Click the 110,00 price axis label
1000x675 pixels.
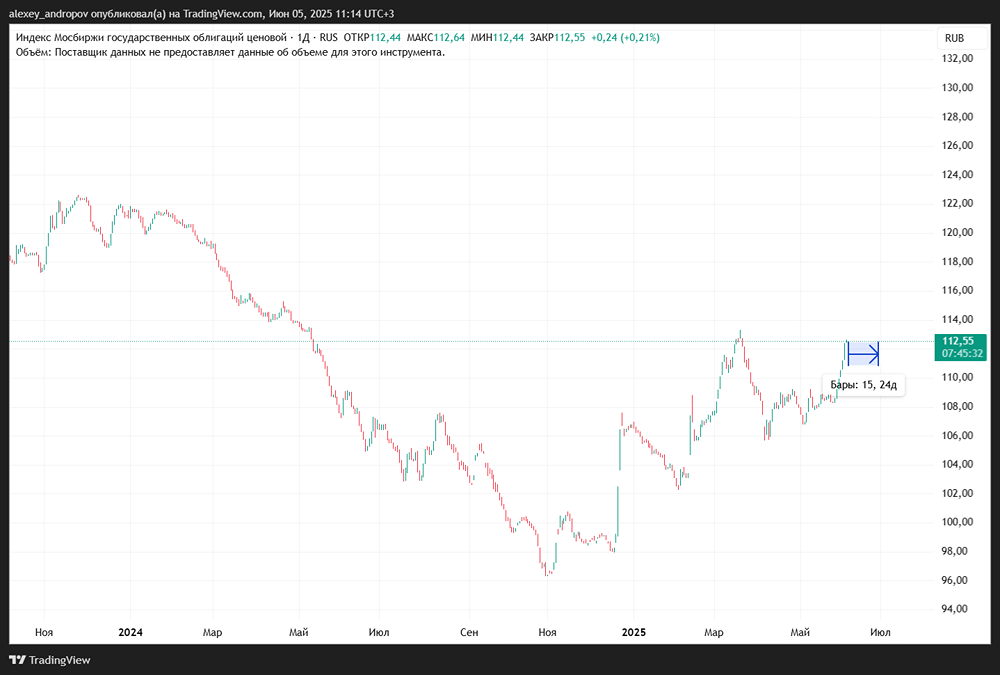click(x=957, y=377)
